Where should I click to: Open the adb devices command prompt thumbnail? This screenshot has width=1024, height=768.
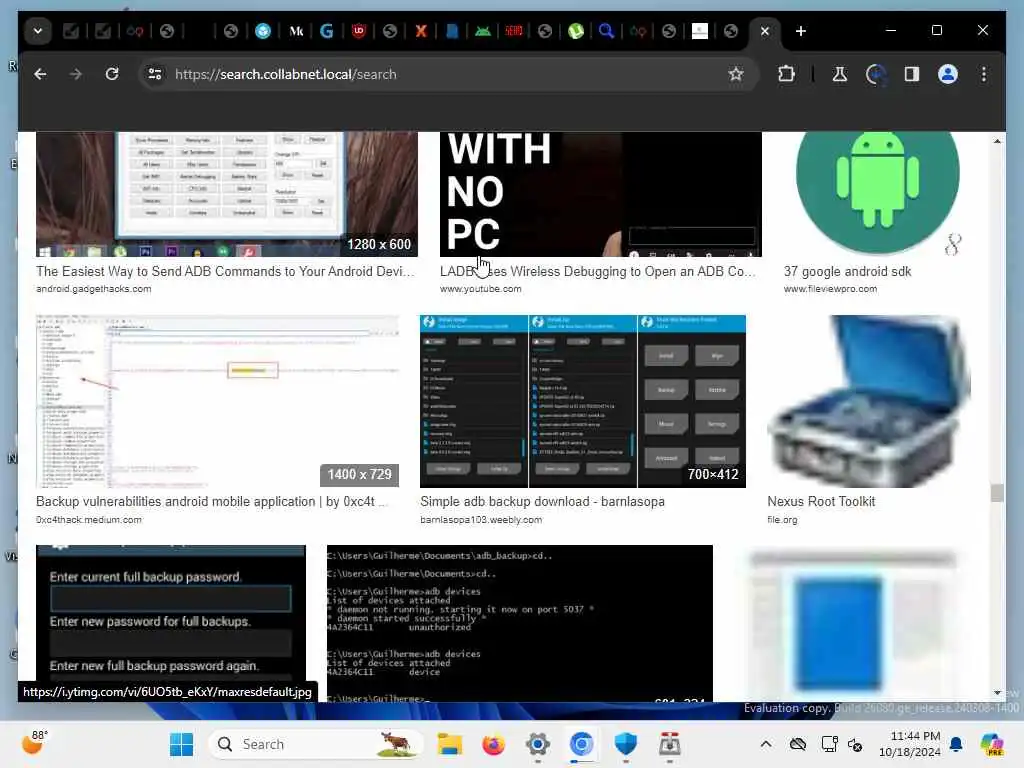click(520, 624)
